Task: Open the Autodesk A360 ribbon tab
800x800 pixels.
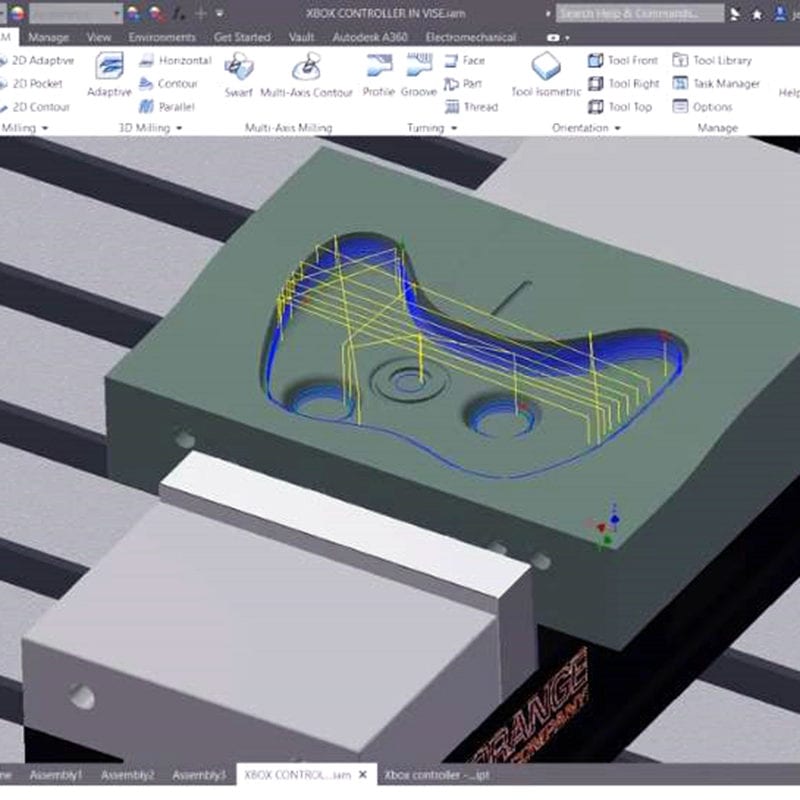Action: 370,37
